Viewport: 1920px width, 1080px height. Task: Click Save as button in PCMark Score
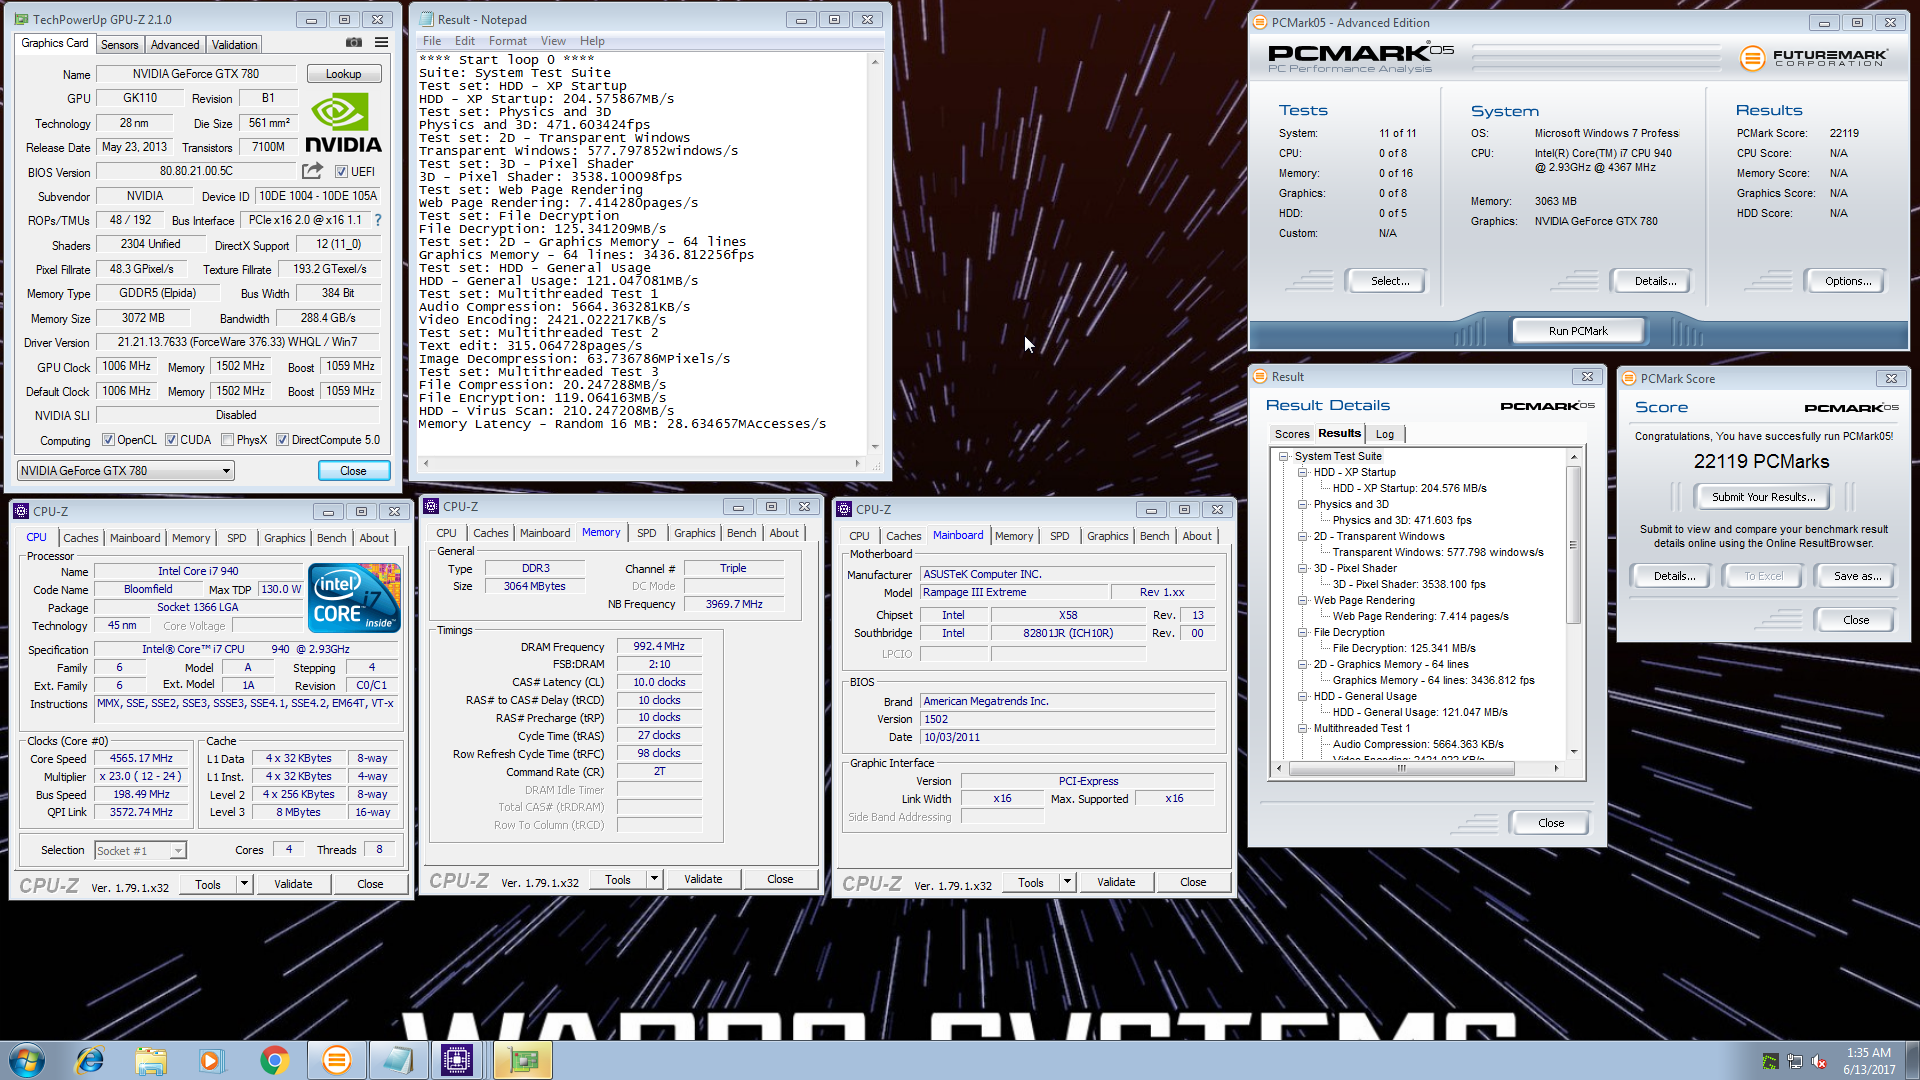click(1857, 576)
